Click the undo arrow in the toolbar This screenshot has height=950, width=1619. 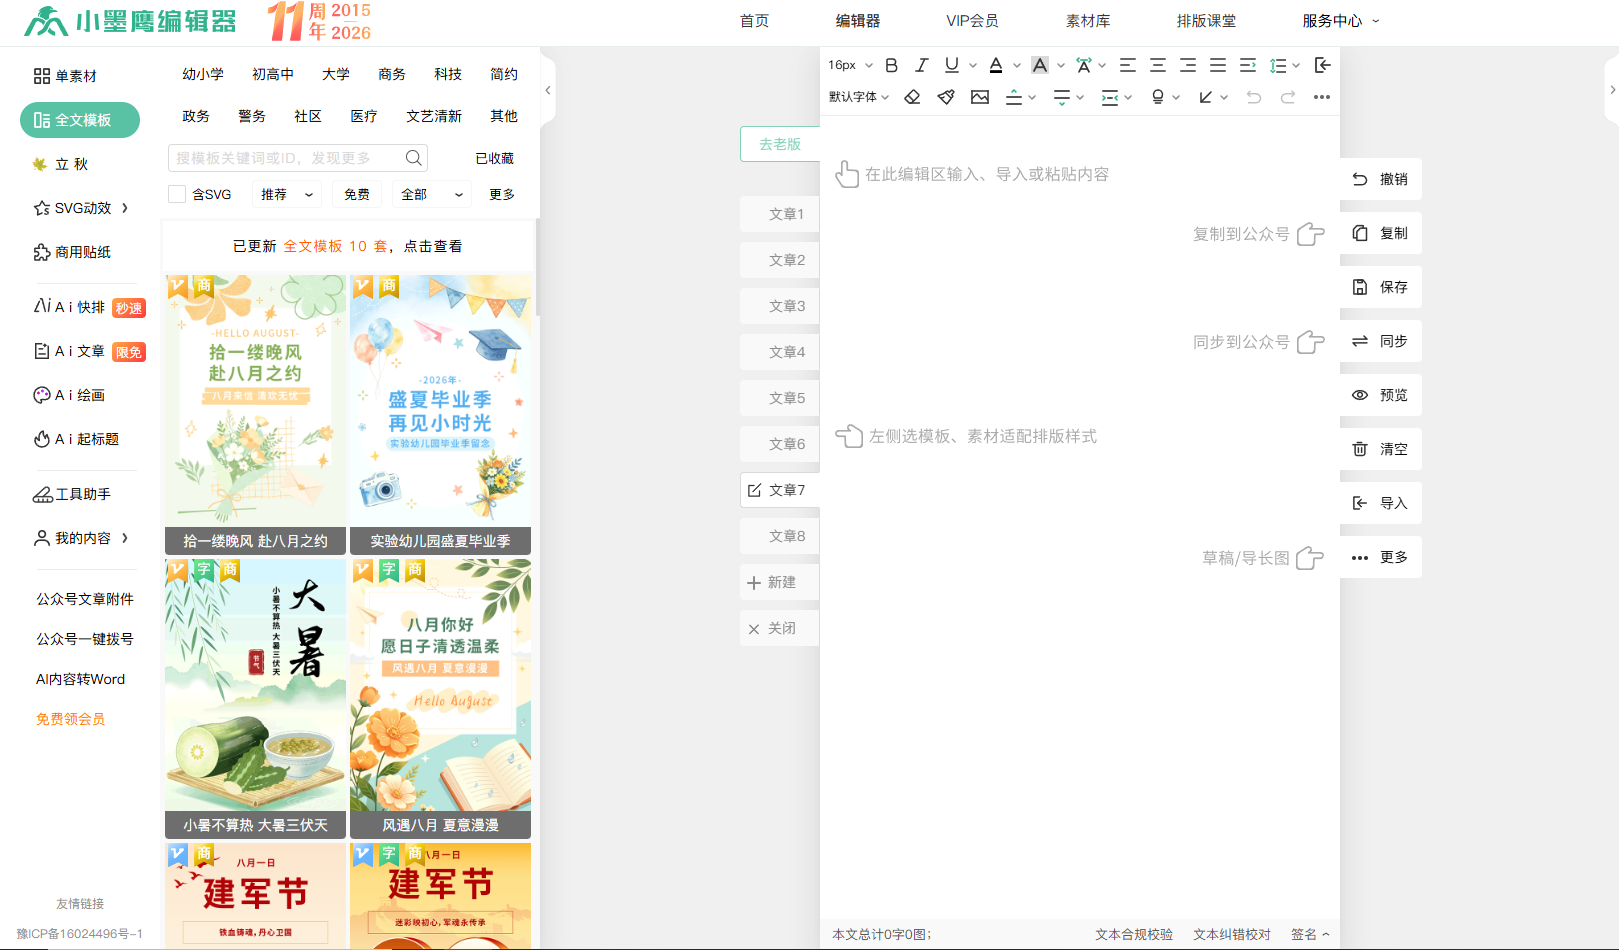coord(1254,97)
